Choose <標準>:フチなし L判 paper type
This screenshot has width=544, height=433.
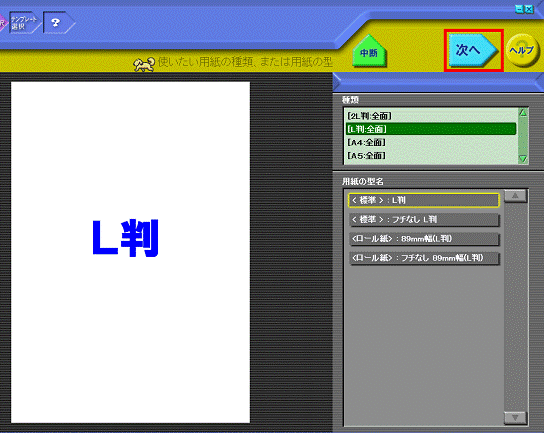coord(424,220)
